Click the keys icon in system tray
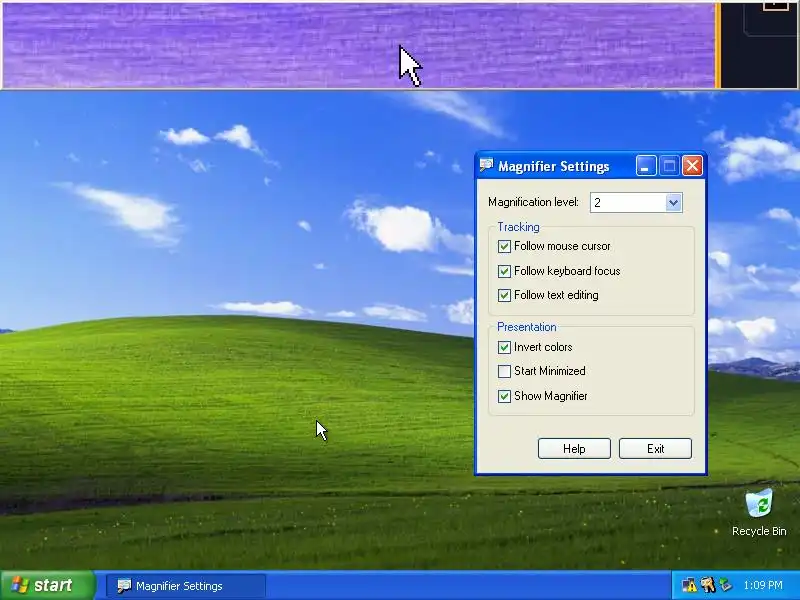 coord(708,585)
